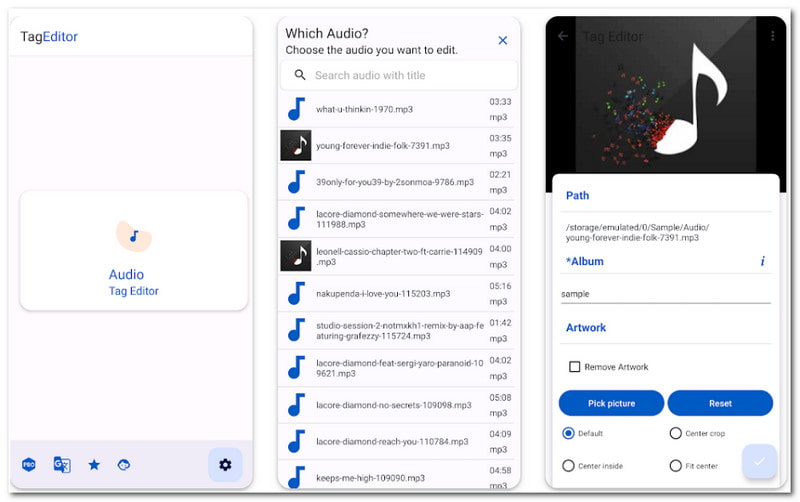Select young-forever-indie-folk-7391.mp3

[x=396, y=146]
